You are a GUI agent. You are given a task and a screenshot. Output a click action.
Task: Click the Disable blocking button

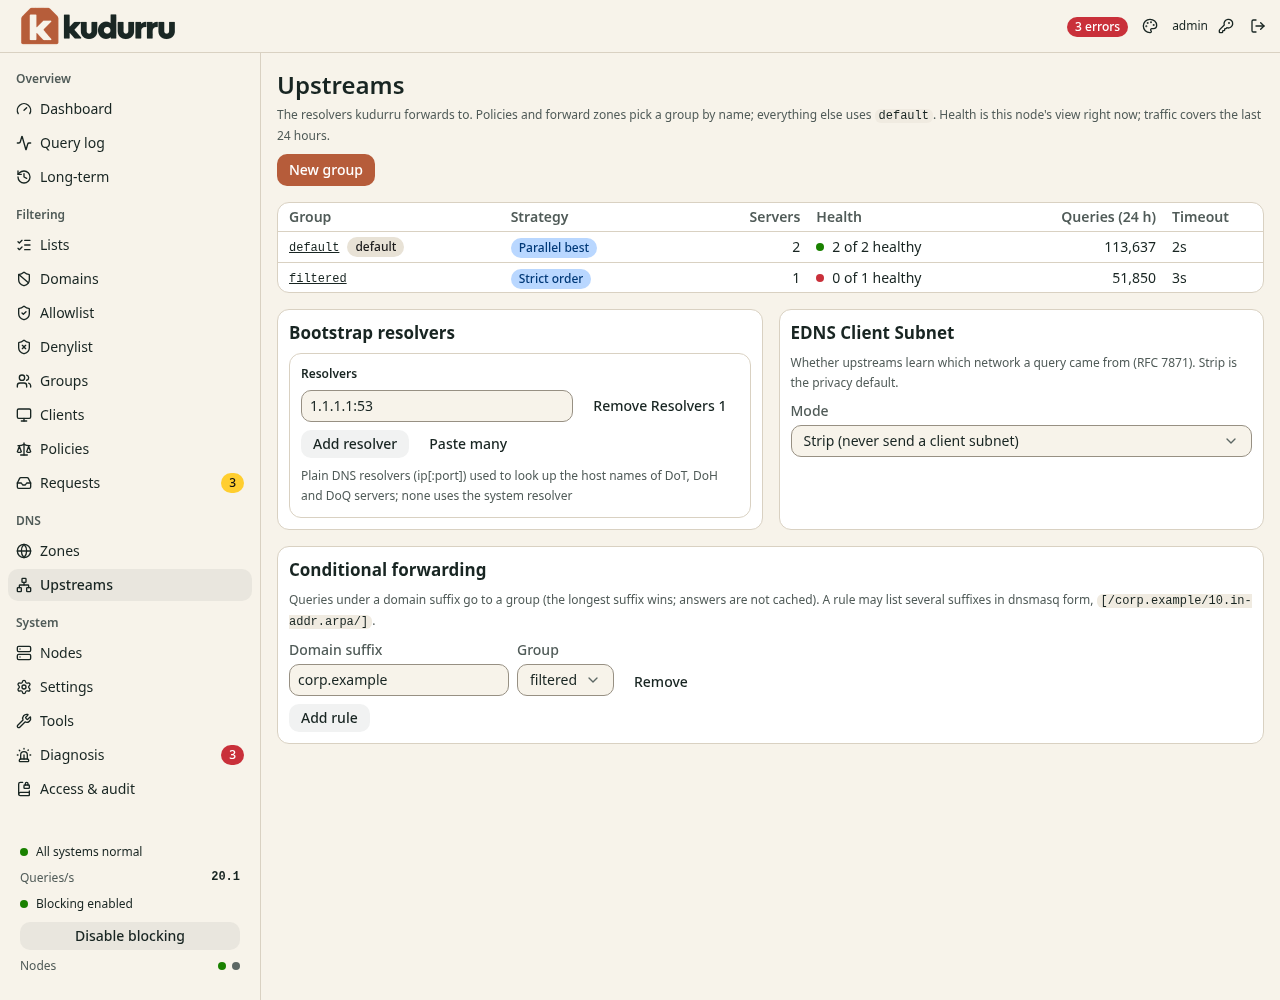point(130,936)
